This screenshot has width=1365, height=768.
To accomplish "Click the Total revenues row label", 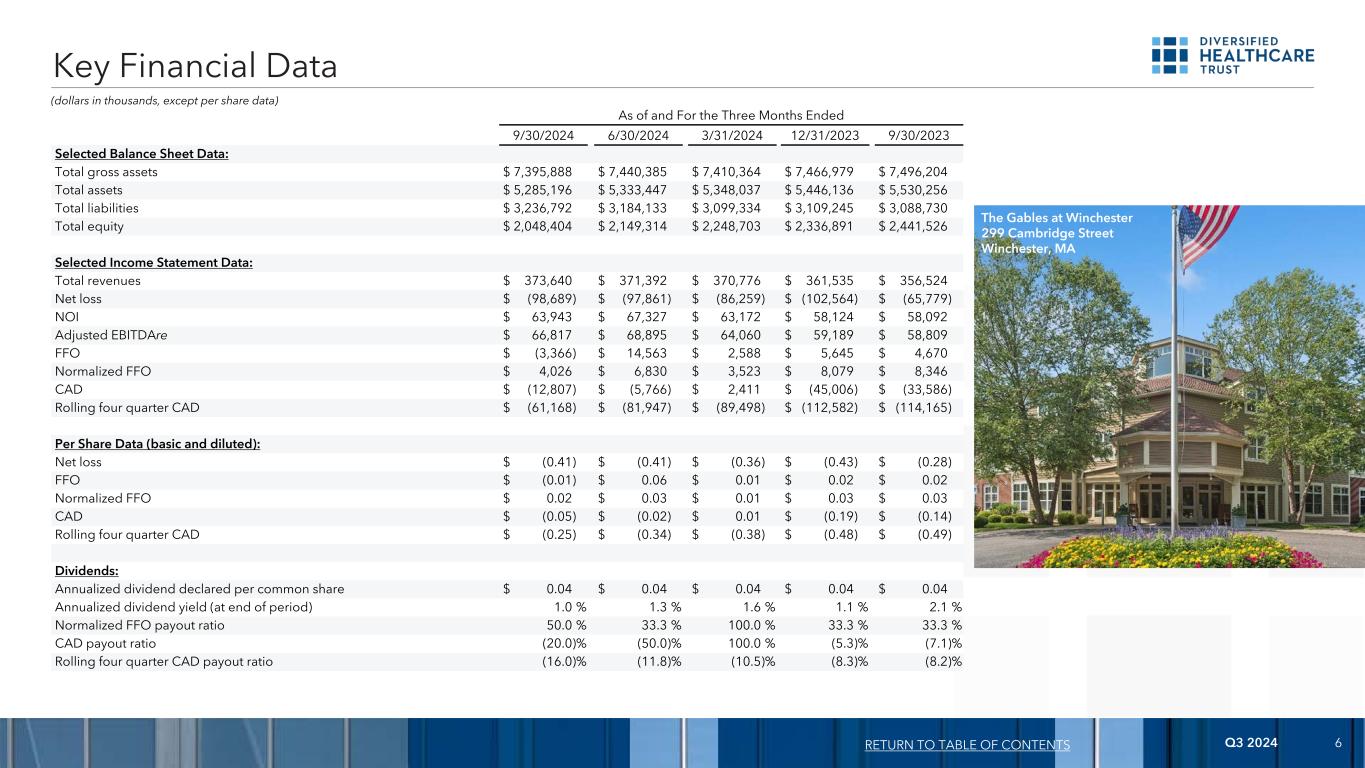I will [x=97, y=281].
